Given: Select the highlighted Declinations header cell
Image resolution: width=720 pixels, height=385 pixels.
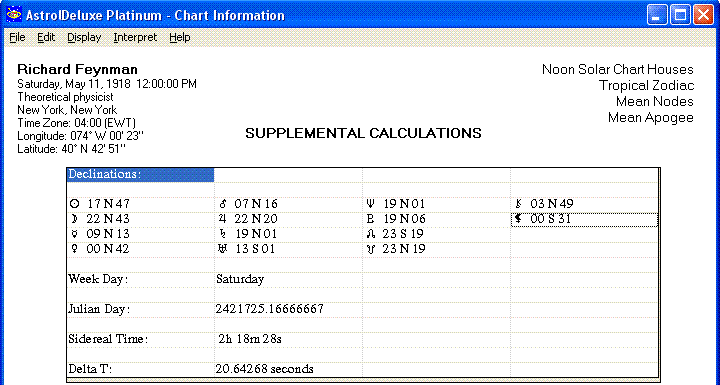Looking at the screenshot, I should [140, 175].
